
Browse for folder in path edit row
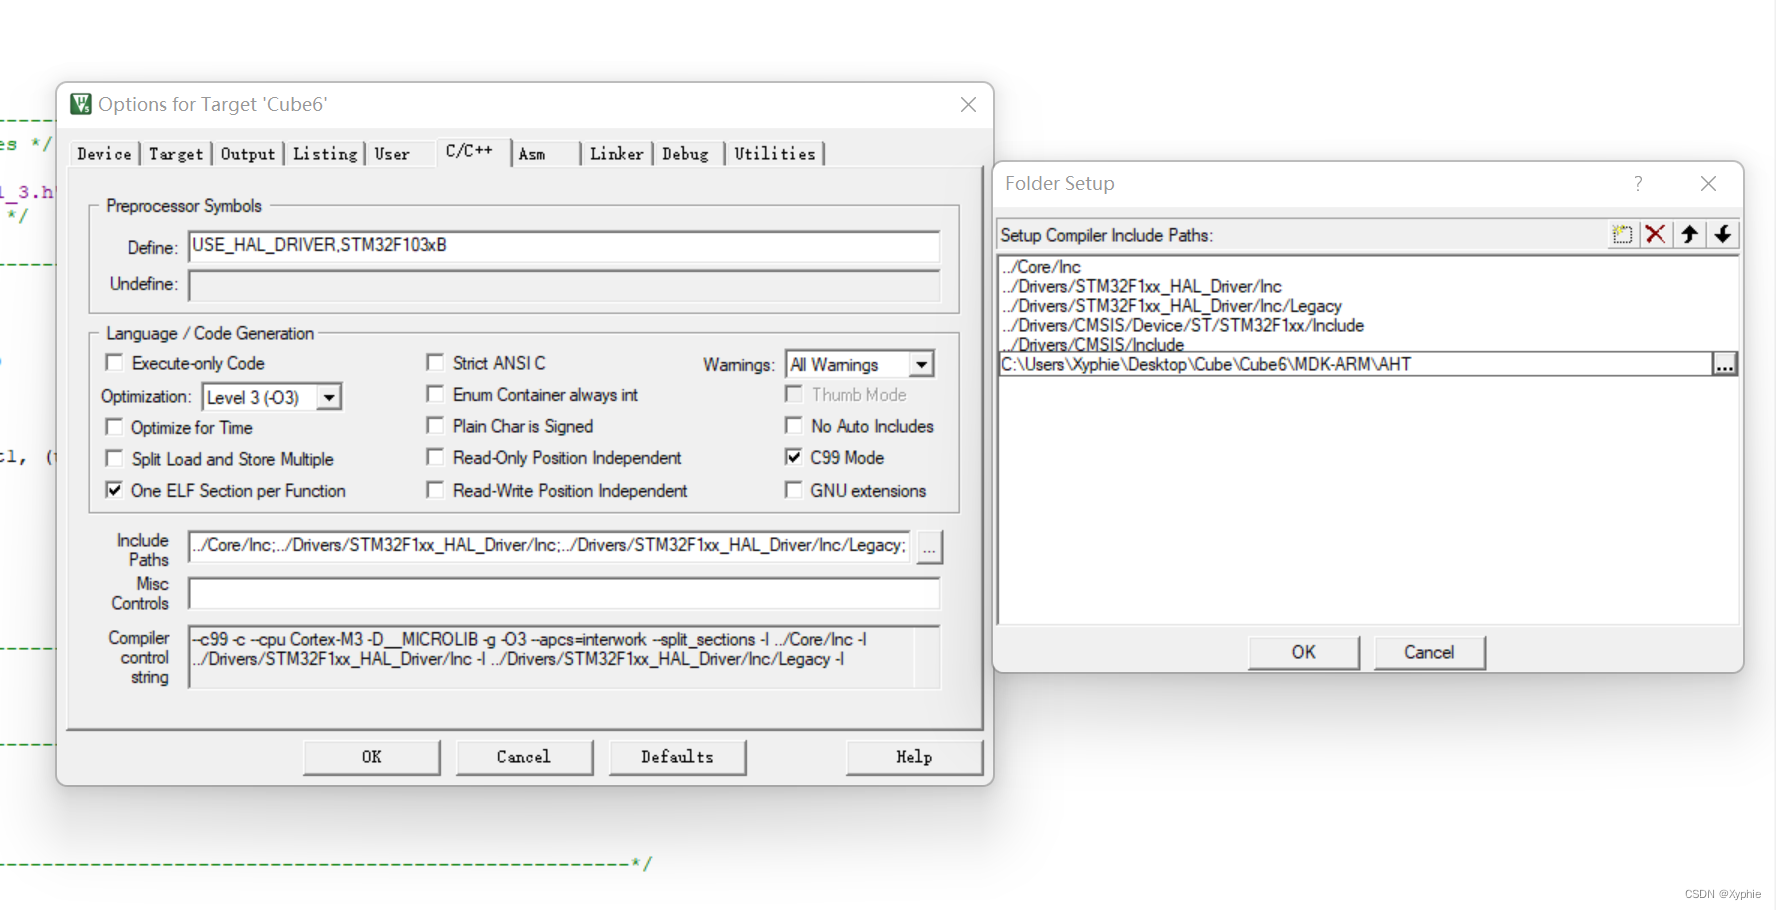click(1725, 364)
